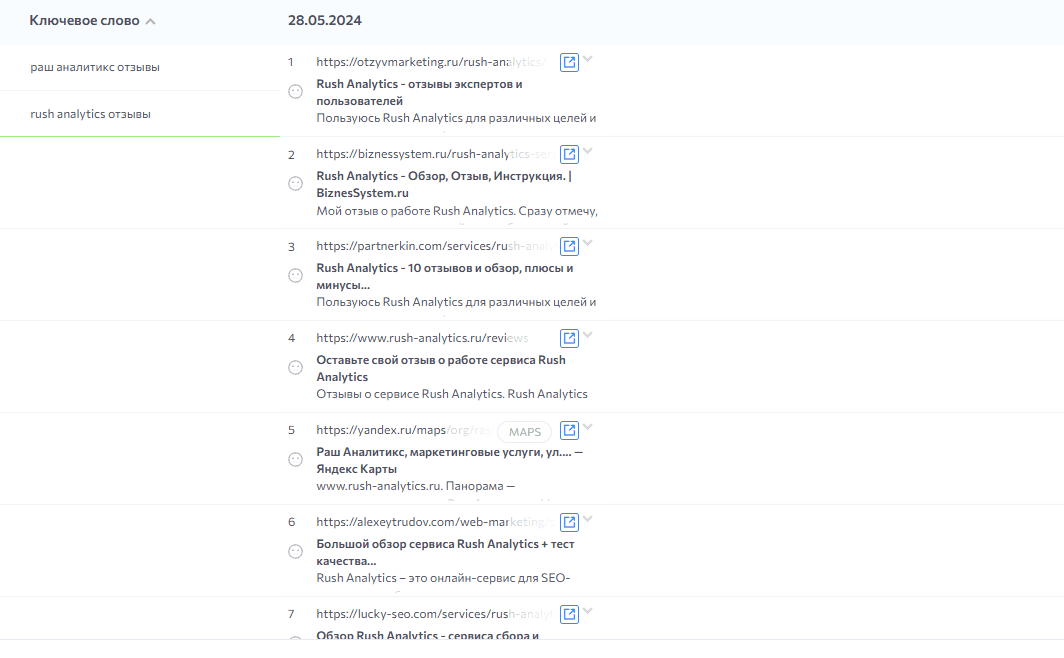1064x658 pixels.
Task: Expand chevron next to result 1
Action: tap(588, 59)
